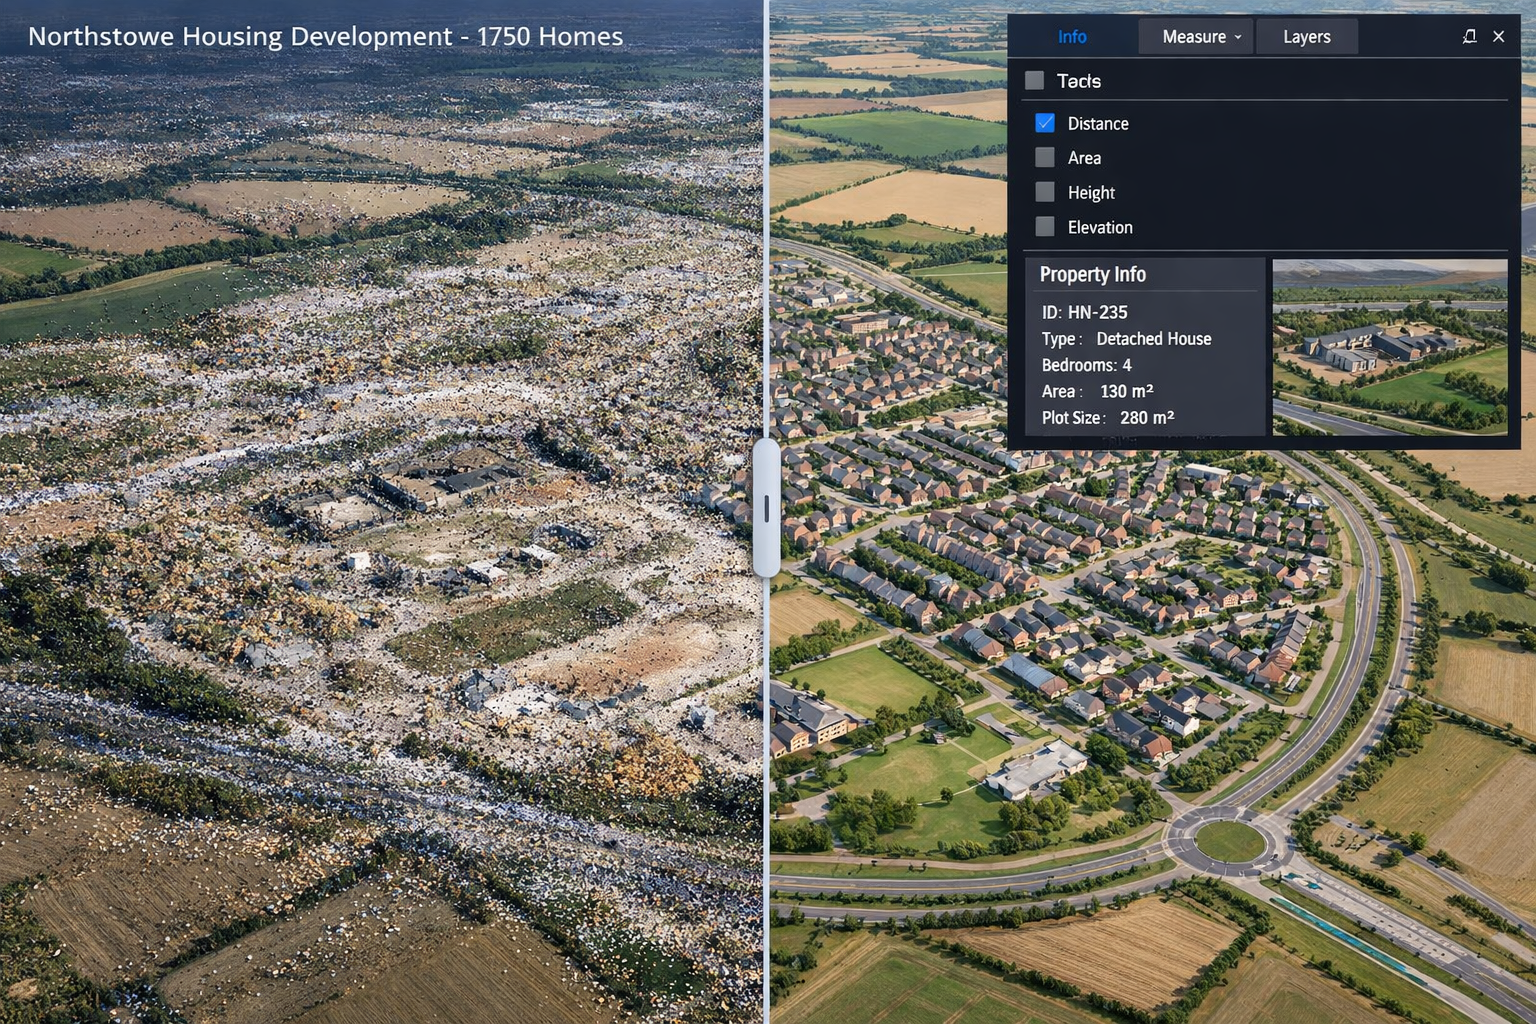Select the ID HN-235 text
Viewport: 1536px width, 1024px height.
[1083, 312]
